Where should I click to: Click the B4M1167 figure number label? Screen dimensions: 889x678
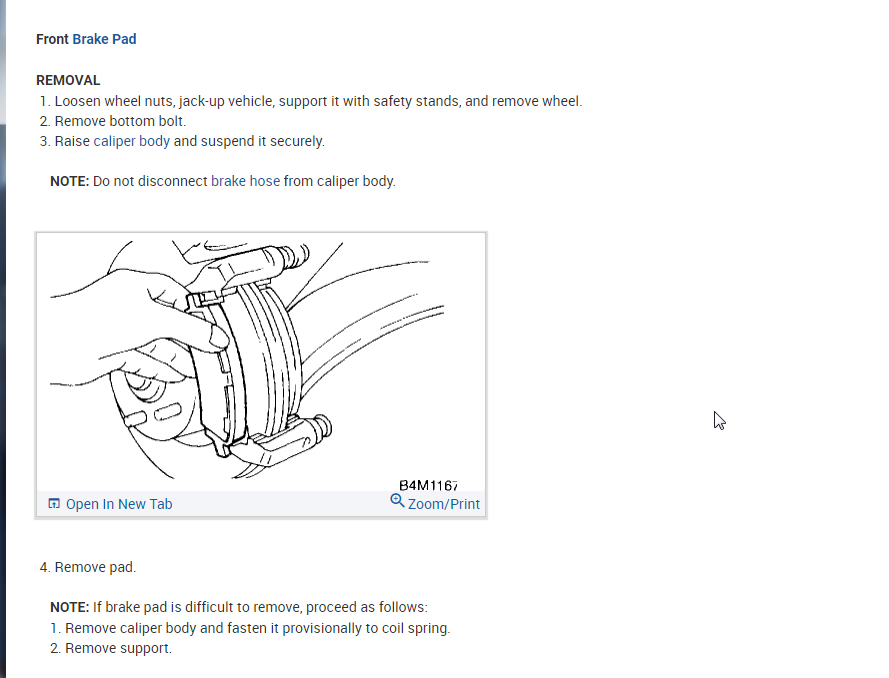(x=429, y=485)
